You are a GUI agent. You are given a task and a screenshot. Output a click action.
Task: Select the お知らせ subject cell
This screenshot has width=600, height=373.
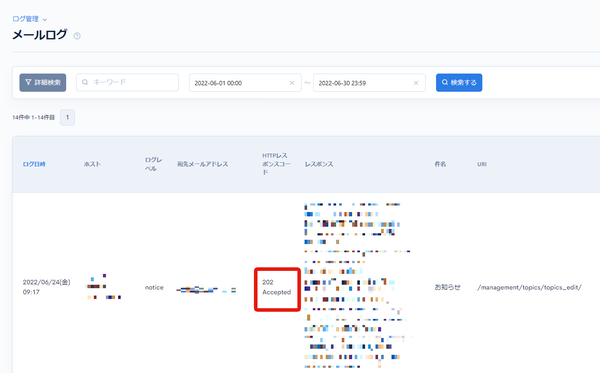(447, 287)
